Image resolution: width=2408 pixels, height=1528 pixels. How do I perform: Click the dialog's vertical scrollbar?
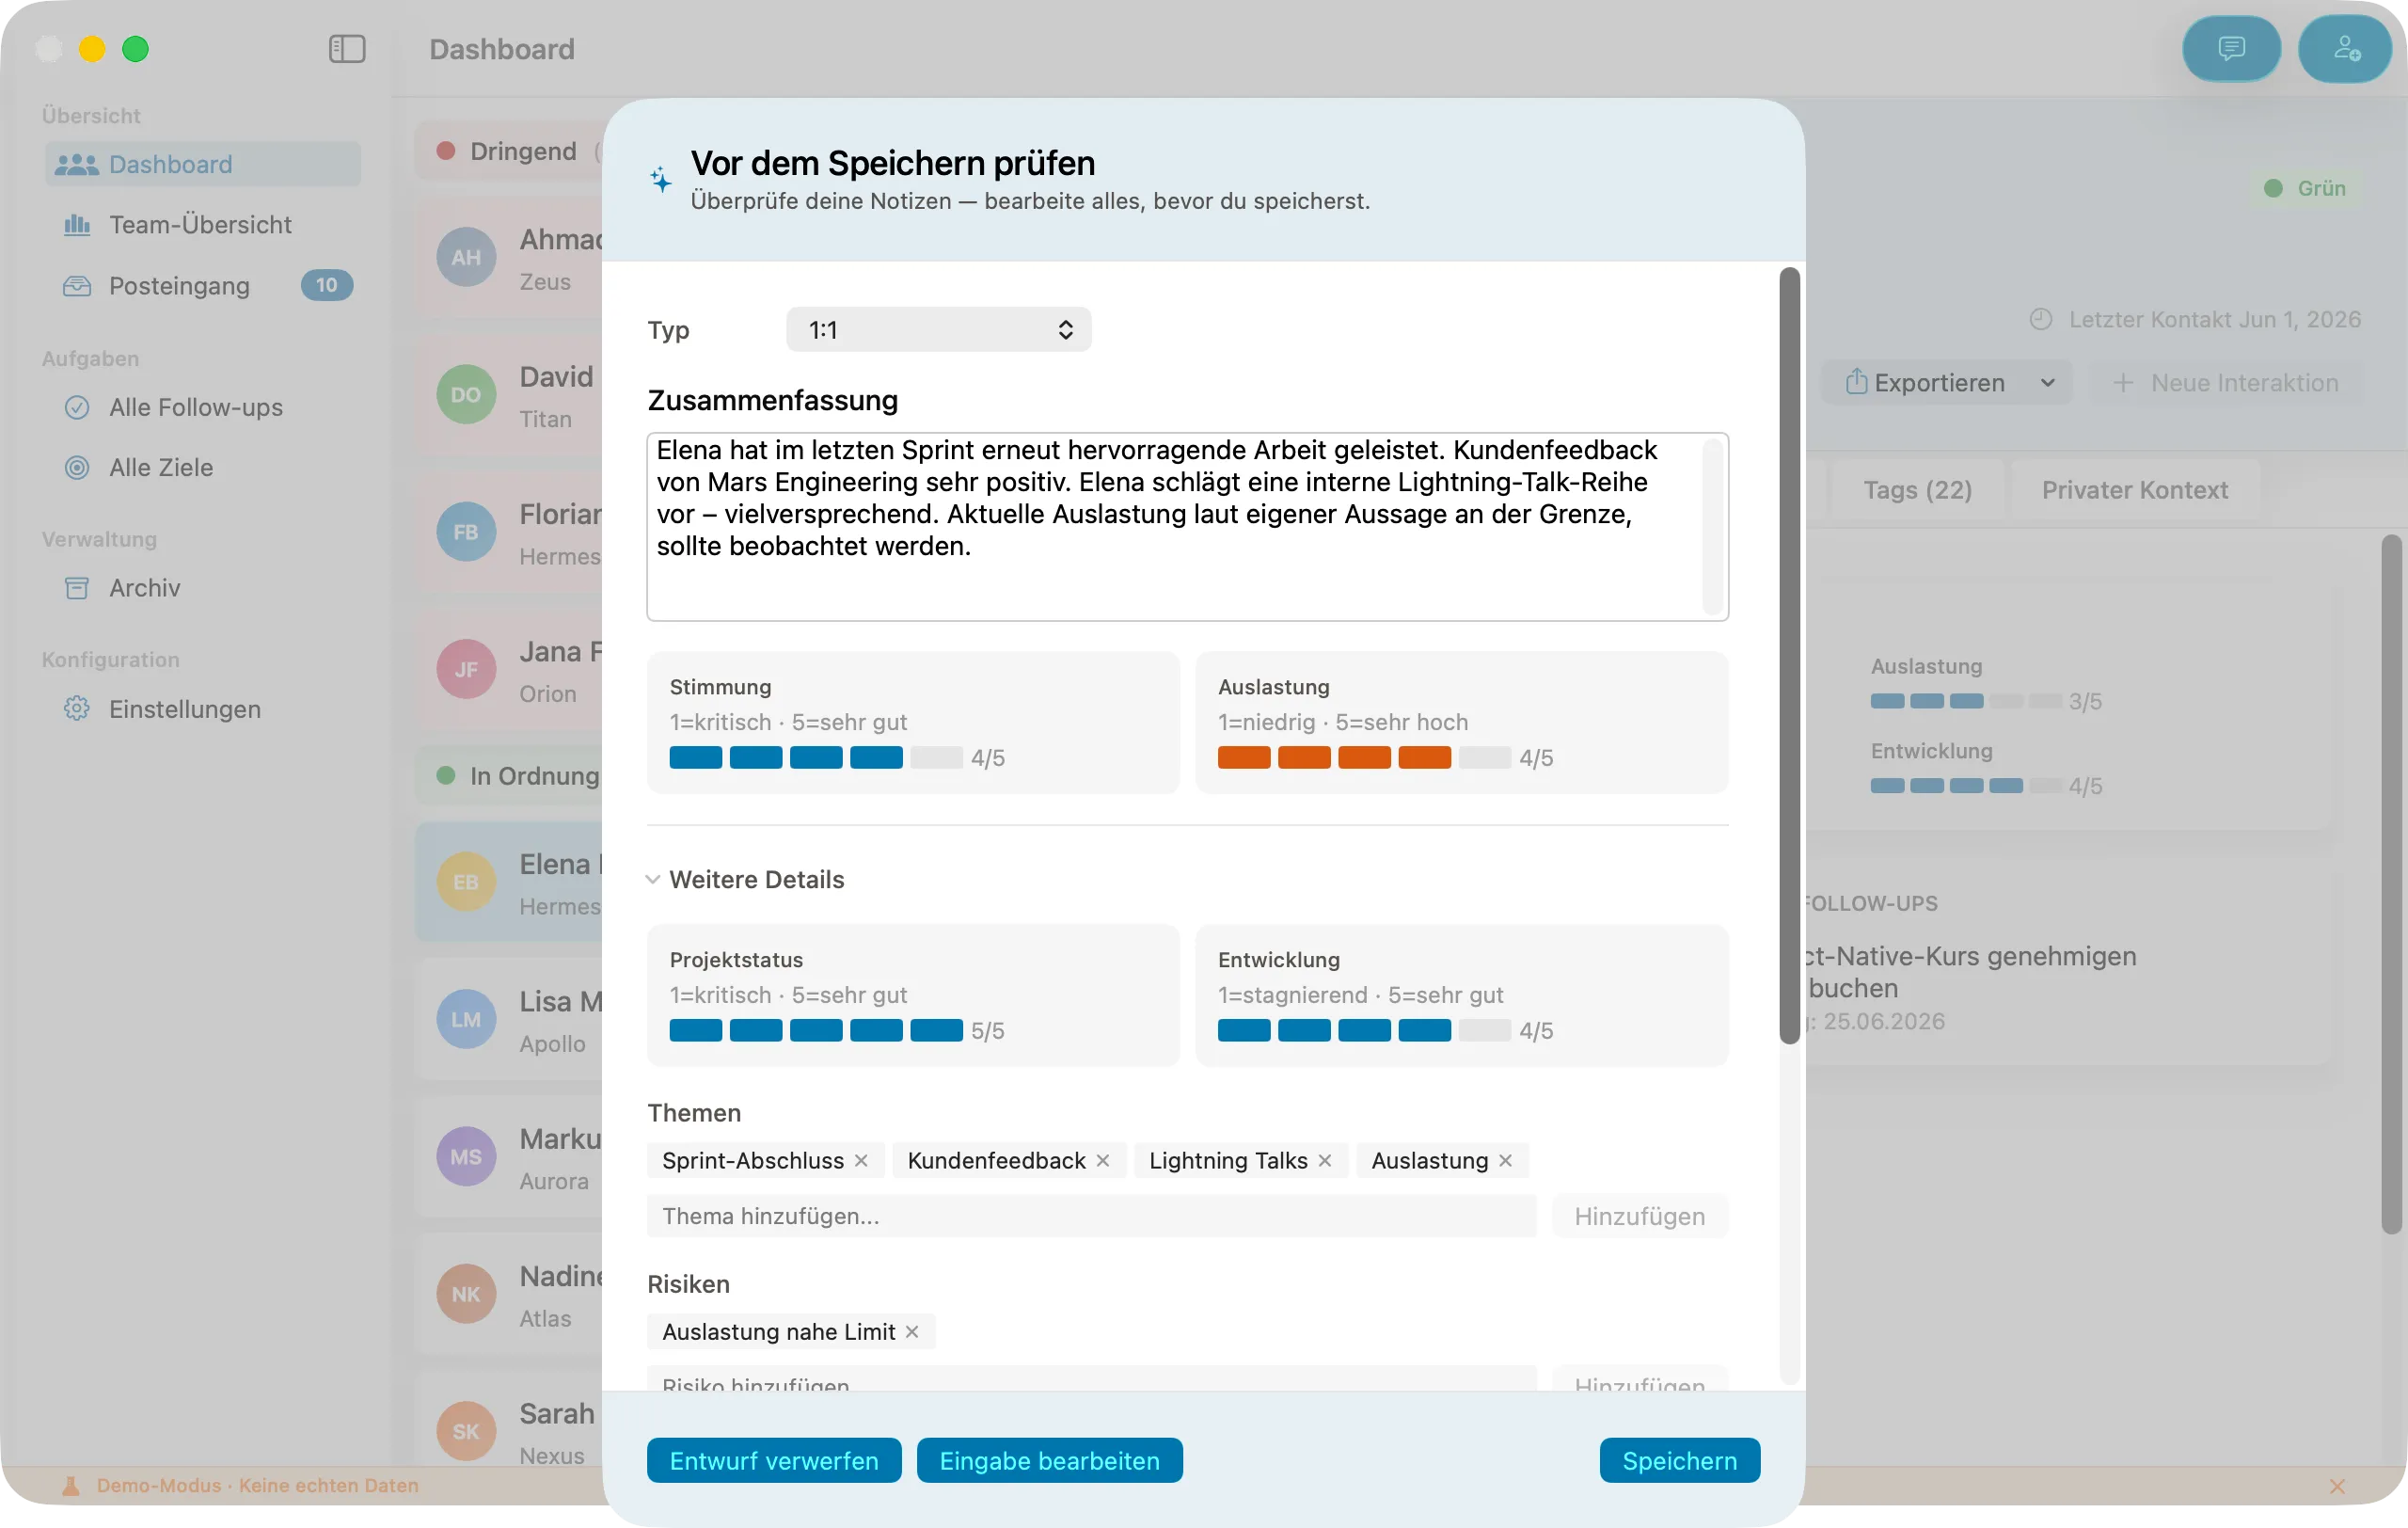coord(1790,656)
